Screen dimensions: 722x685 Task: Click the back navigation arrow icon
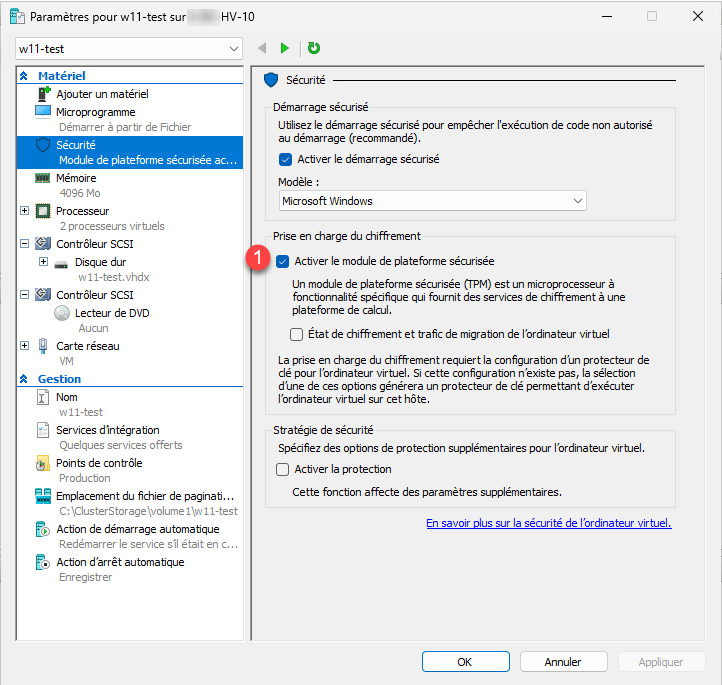[262, 48]
